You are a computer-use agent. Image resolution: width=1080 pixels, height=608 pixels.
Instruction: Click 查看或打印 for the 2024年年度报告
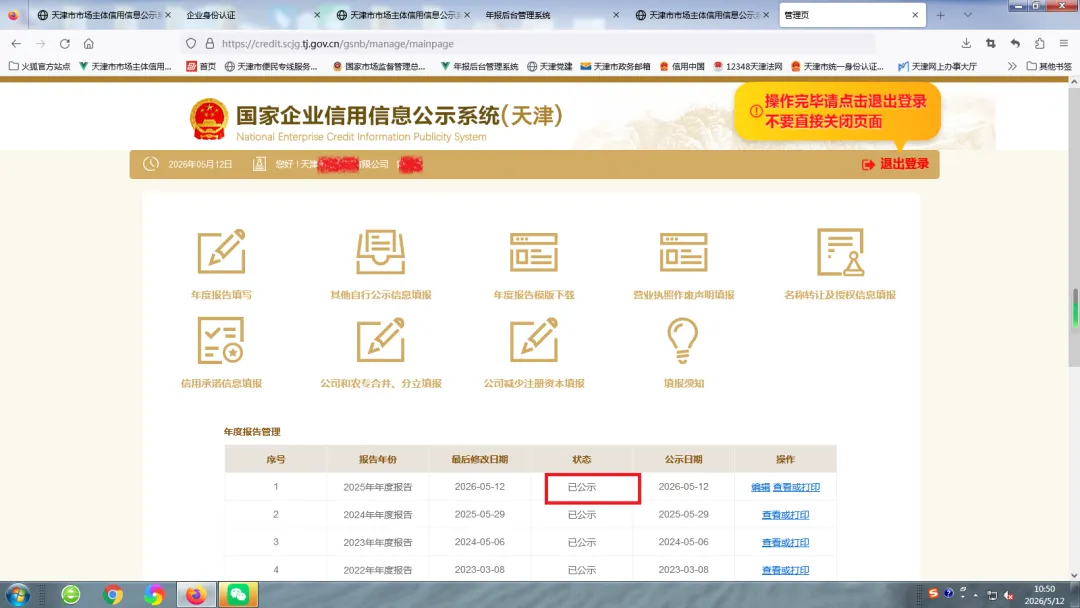tap(785, 514)
